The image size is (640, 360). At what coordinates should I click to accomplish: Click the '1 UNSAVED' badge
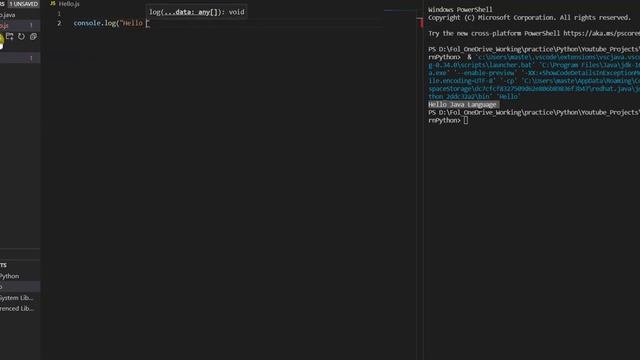pos(24,4)
